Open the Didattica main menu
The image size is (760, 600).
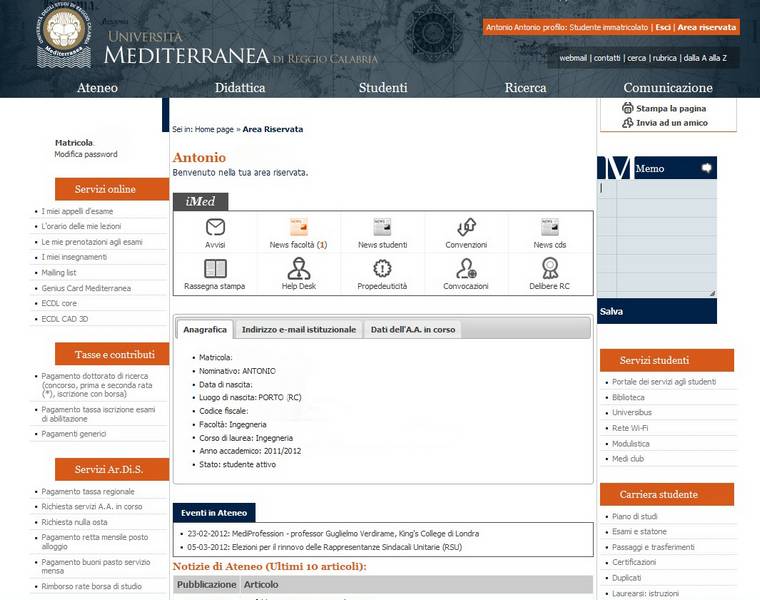pyautogui.click(x=240, y=88)
